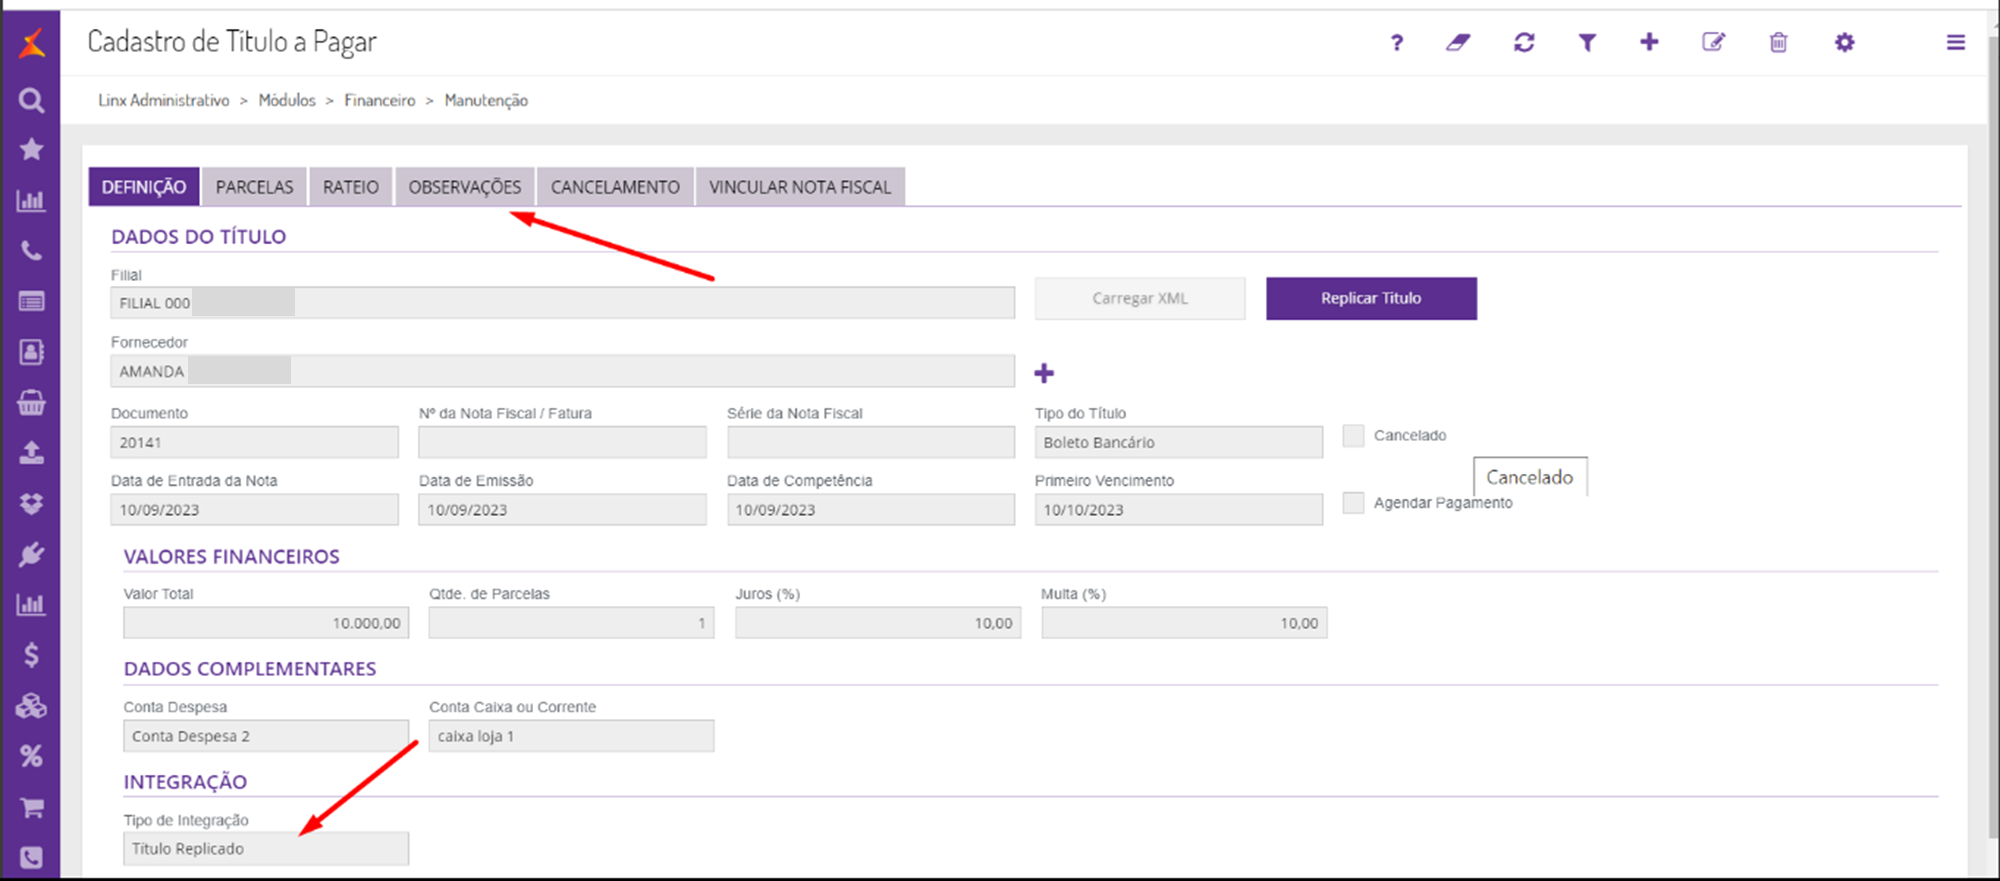This screenshot has width=2000, height=881.
Task: Click the eraser clear icon
Action: (1458, 43)
